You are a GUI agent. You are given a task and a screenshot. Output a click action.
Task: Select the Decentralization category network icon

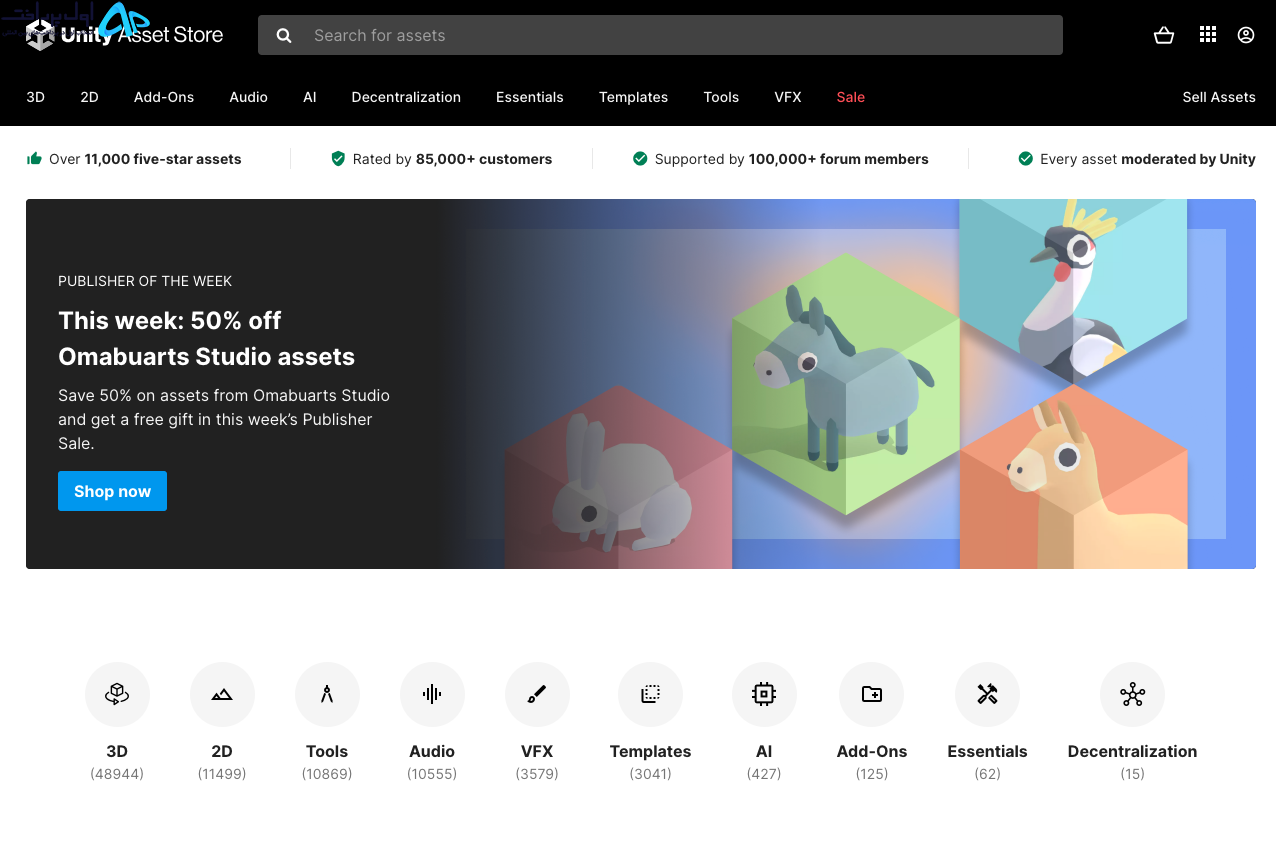pyautogui.click(x=1132, y=694)
